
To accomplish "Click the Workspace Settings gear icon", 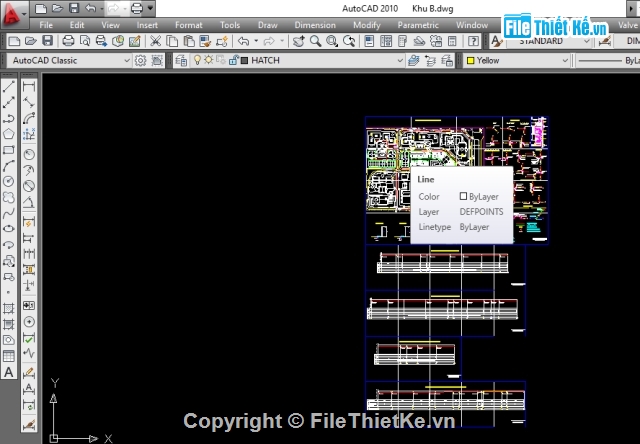I will 140,60.
